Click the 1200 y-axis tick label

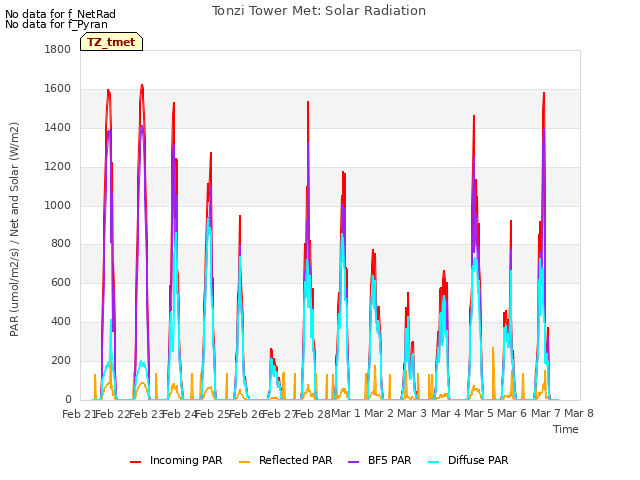(58, 167)
